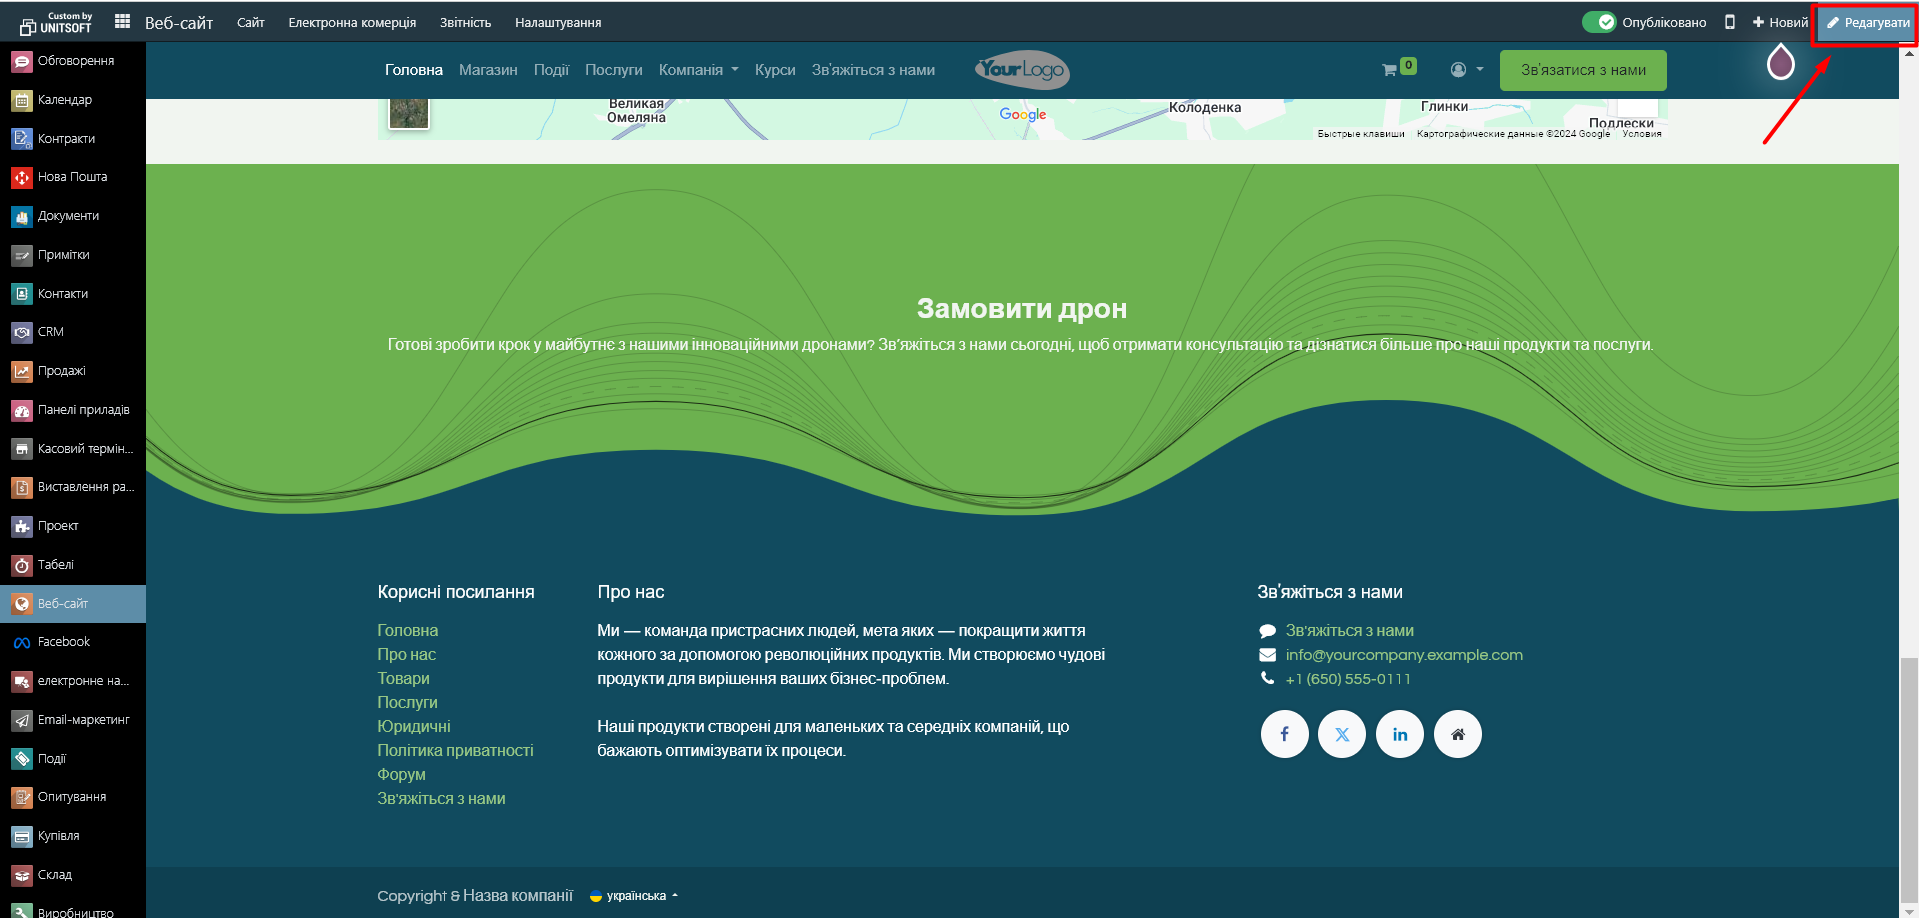Click the mobile preview phone icon
1919x918 pixels.
tap(1730, 22)
